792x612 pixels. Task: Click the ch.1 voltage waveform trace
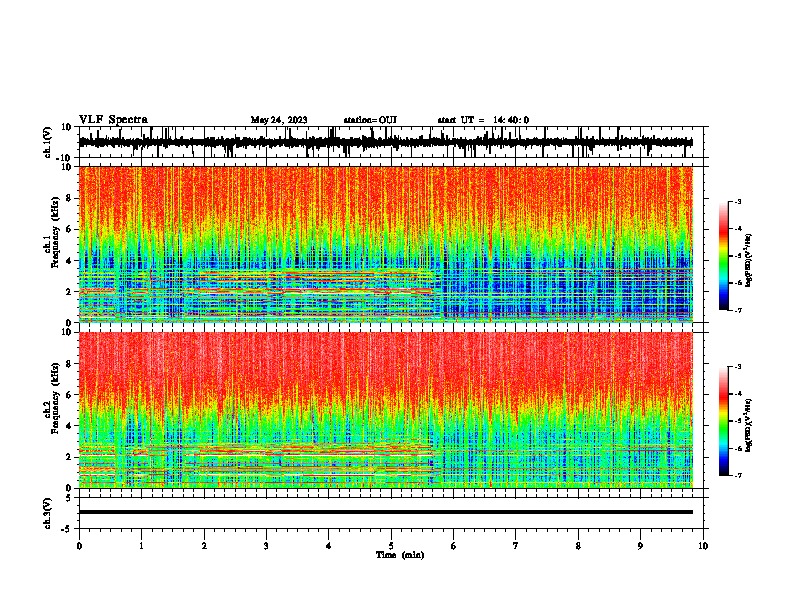pos(385,142)
